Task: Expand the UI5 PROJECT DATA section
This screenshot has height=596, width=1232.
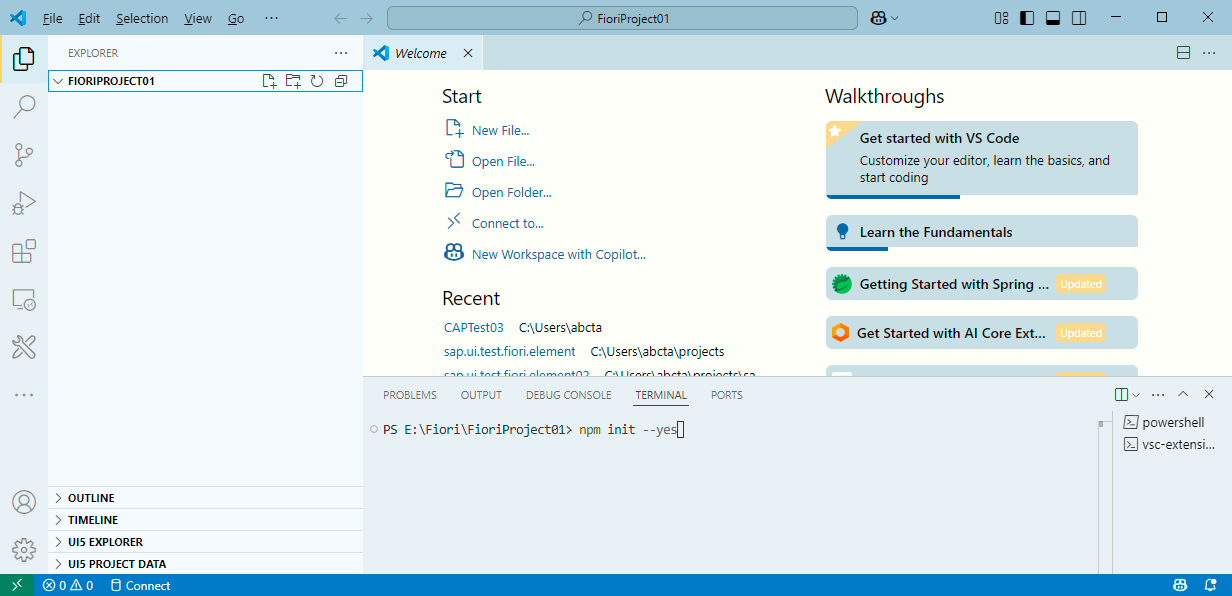Action: (x=205, y=564)
